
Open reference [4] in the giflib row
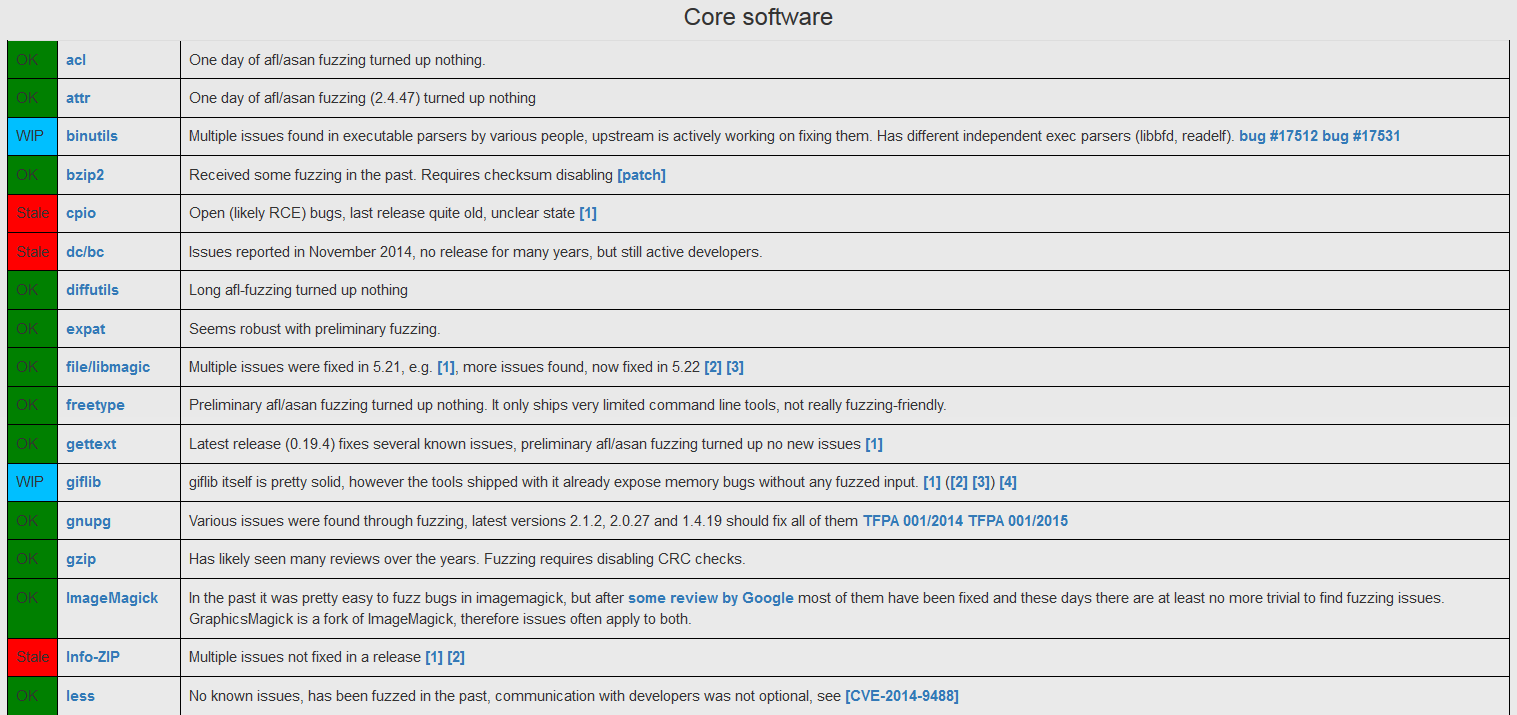click(x=1008, y=482)
